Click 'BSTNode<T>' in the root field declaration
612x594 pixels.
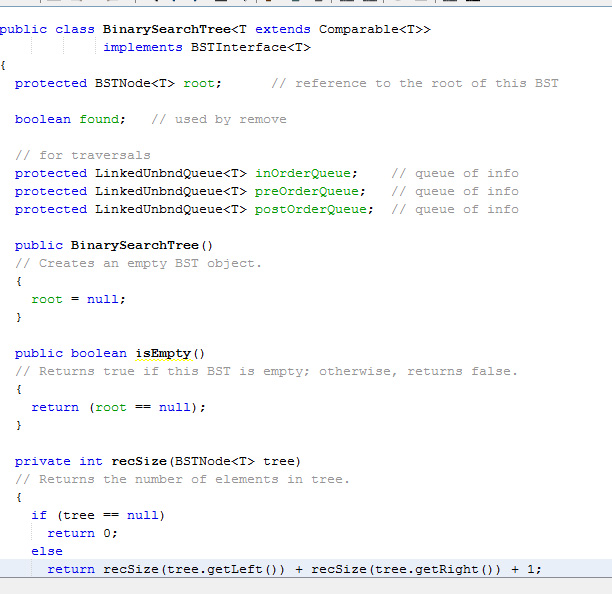click(135, 84)
